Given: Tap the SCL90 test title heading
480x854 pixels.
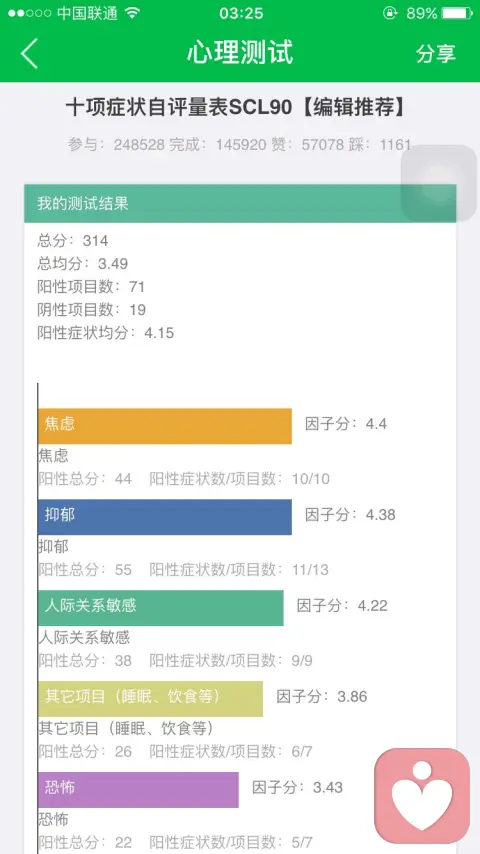Looking at the screenshot, I should tap(236, 107).
